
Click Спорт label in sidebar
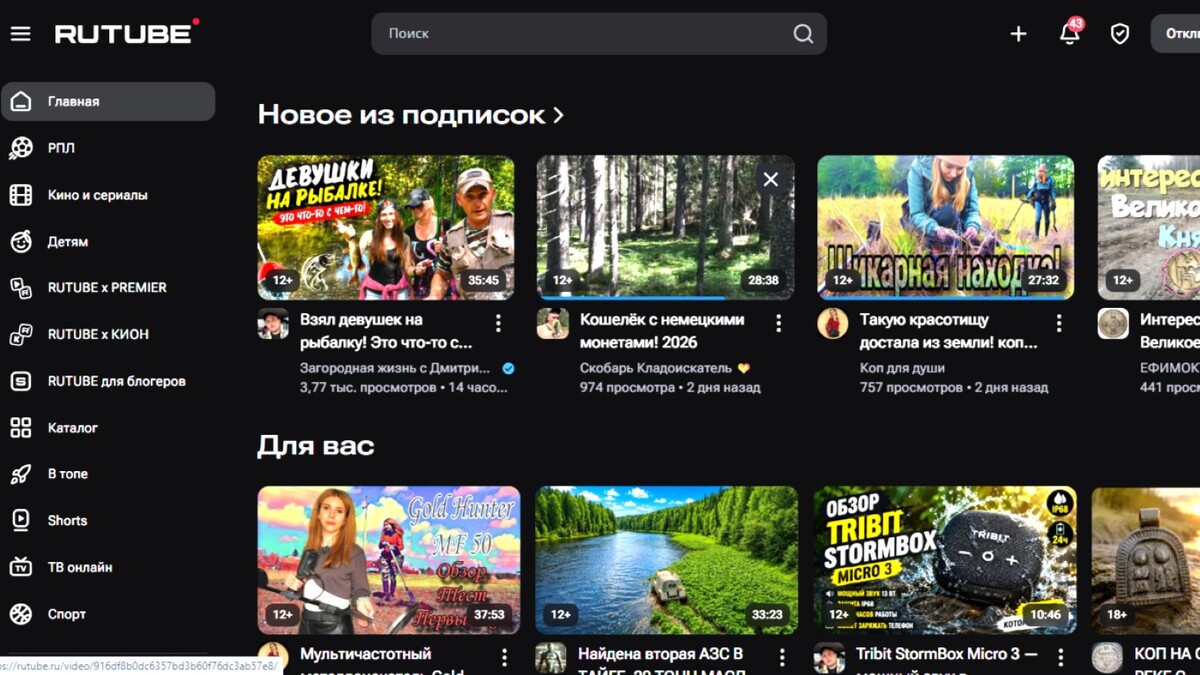click(67, 614)
